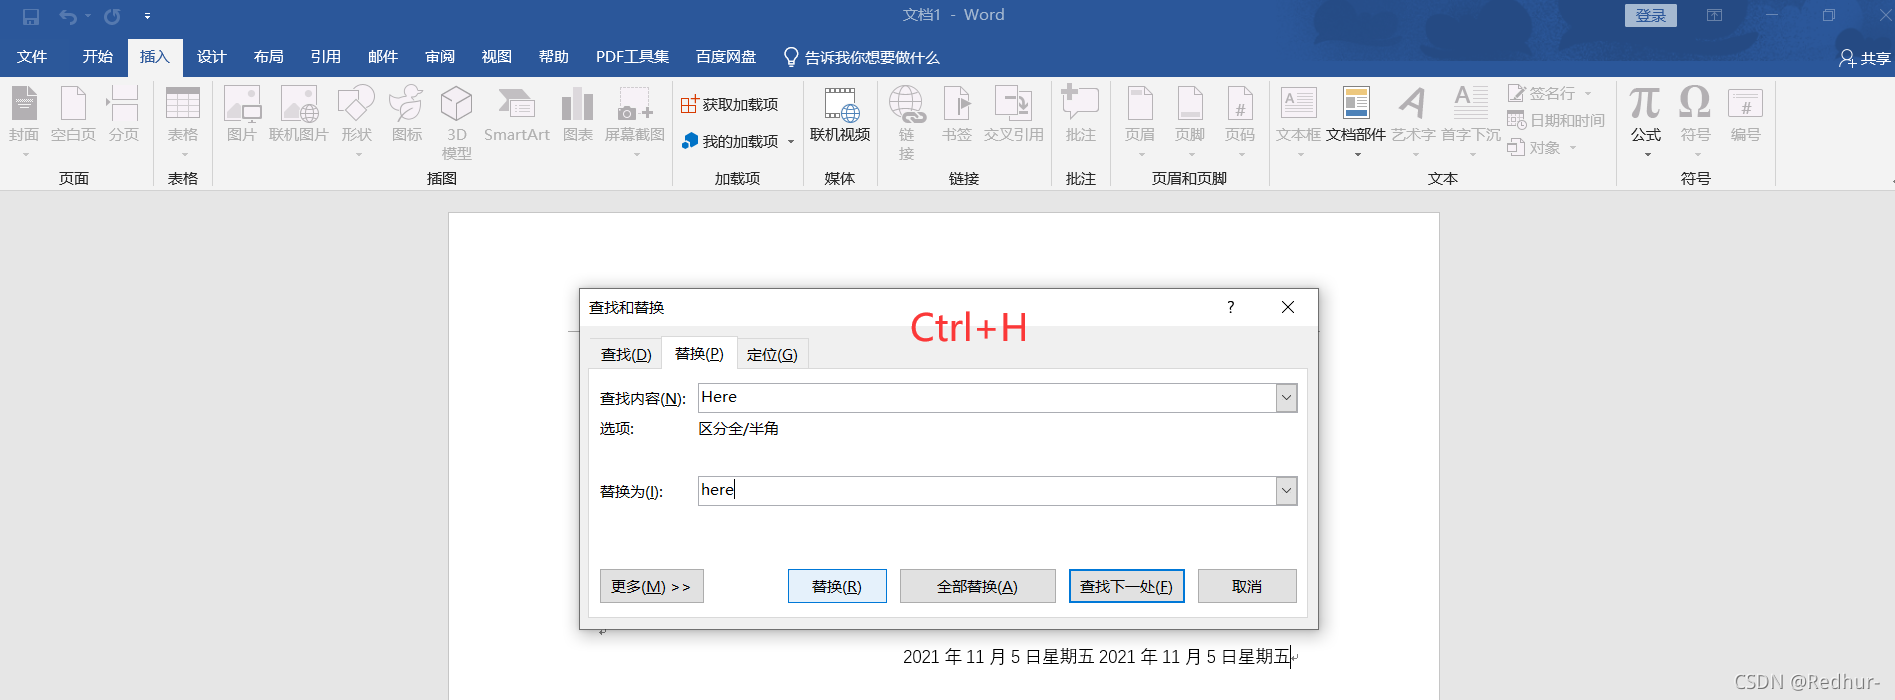
Task: Click the 取消 cancel button
Action: click(1247, 586)
